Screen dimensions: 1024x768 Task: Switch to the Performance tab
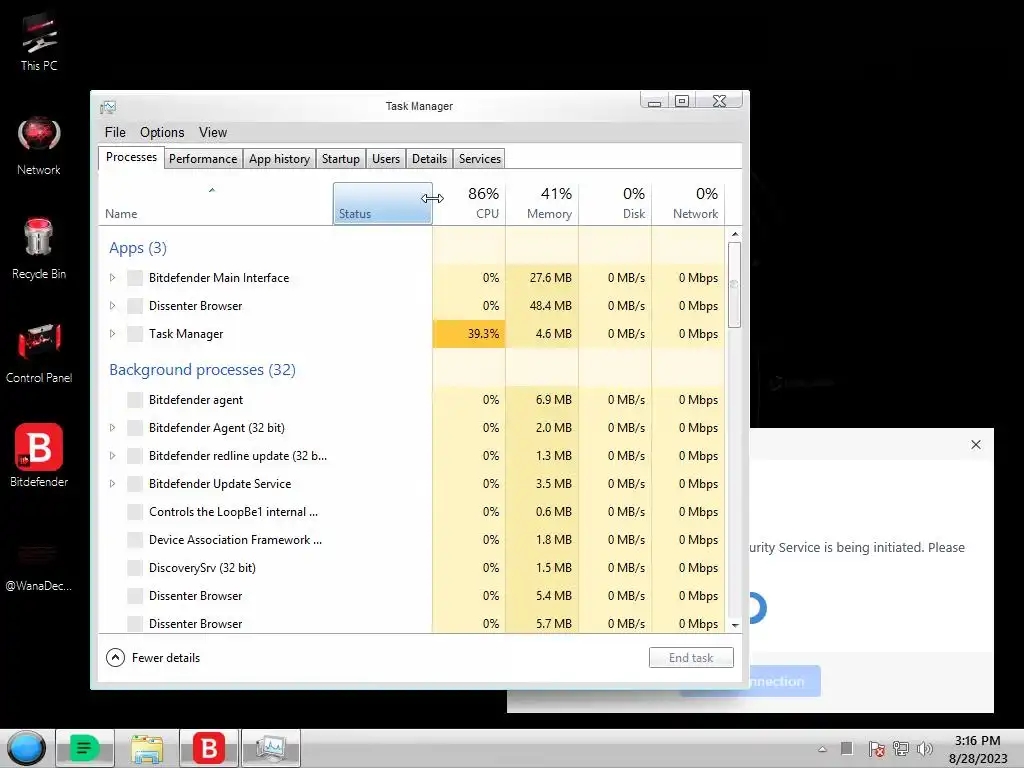pyautogui.click(x=203, y=159)
